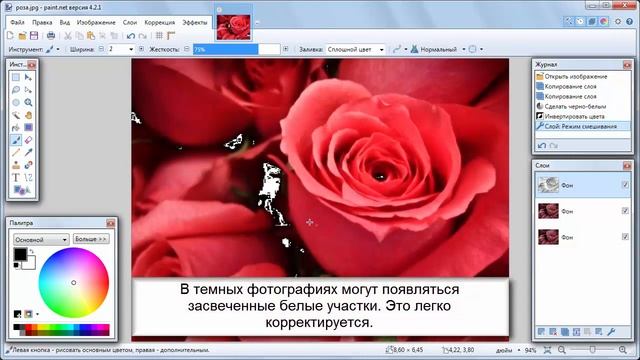Click the undo arrow in Журнал panel
The height and width of the screenshot is (360, 640).
tap(542, 145)
